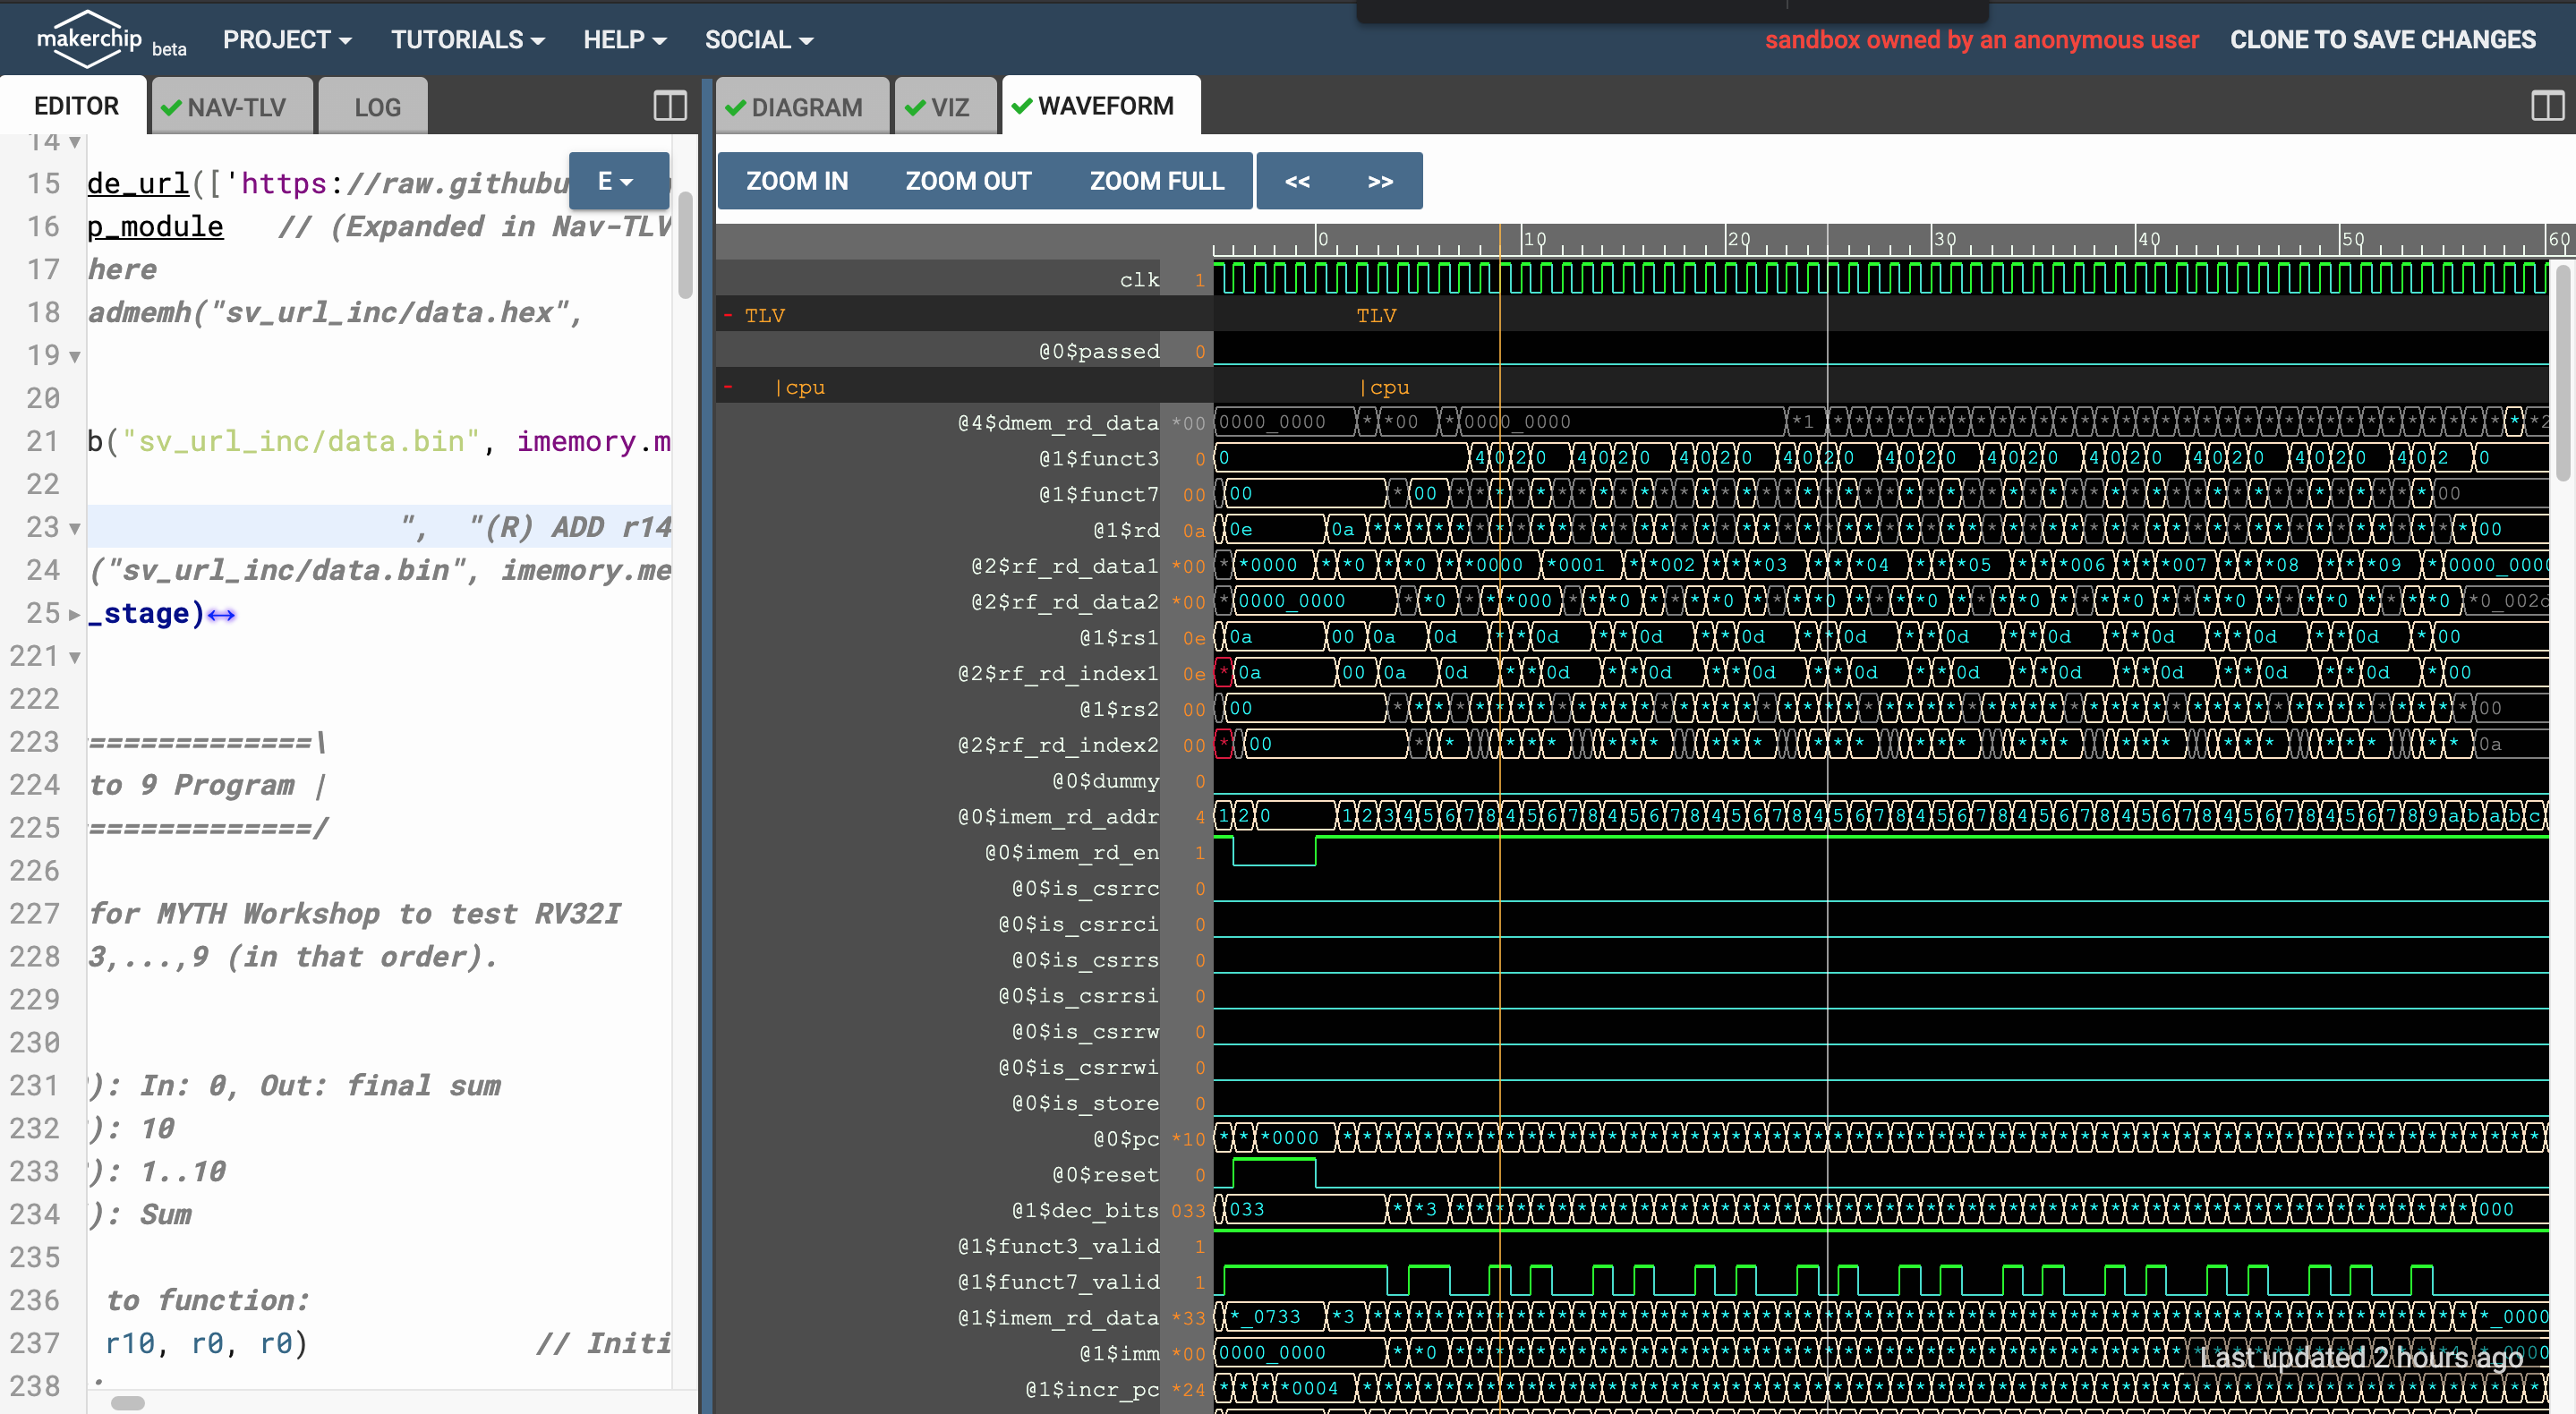Expand folded code marker after _stage)
This screenshot has width=2576, height=1414.
(221, 615)
